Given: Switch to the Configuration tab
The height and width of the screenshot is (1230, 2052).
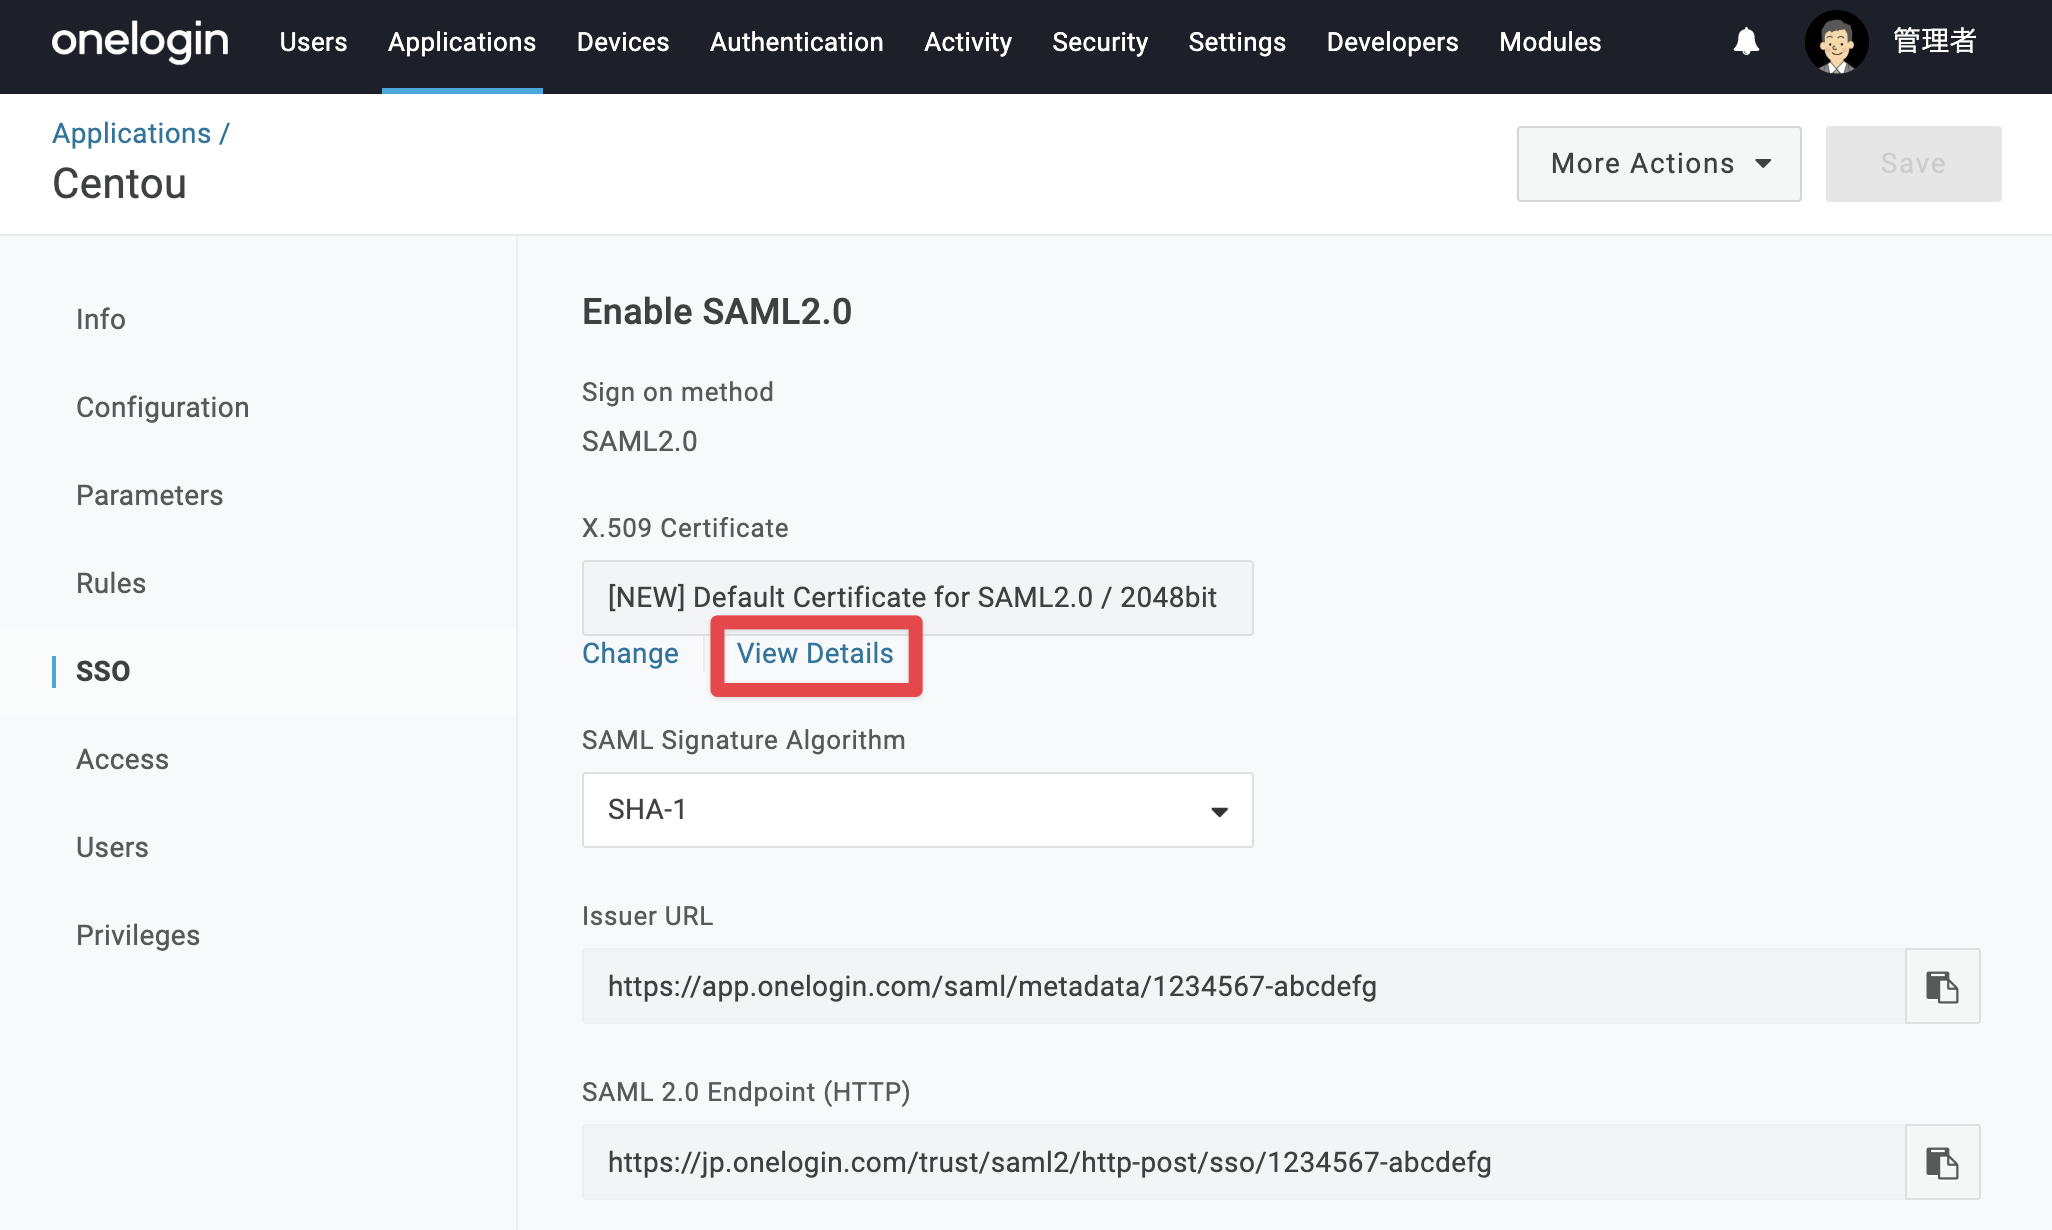Looking at the screenshot, I should [x=163, y=407].
